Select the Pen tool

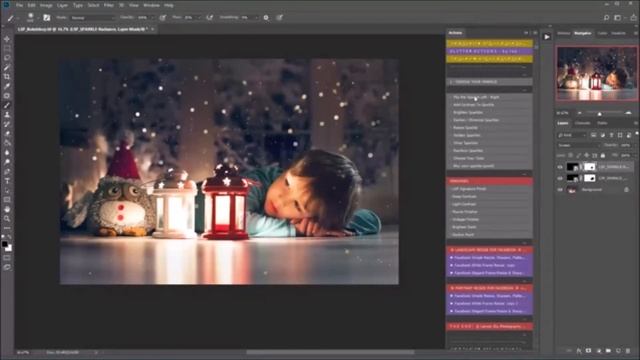click(7, 171)
